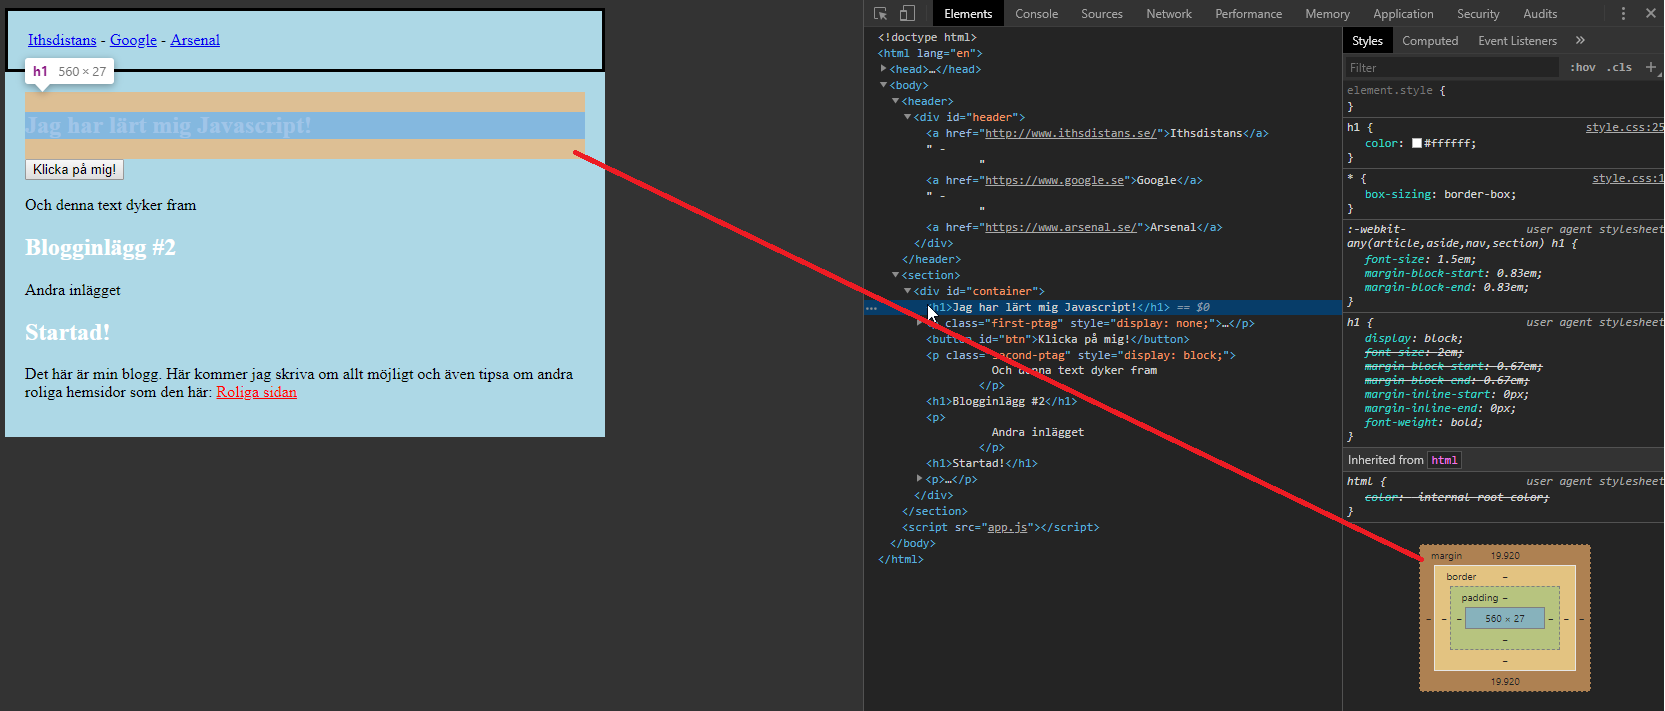Collapse the div id="header" node
1665x711 pixels.
click(908, 117)
